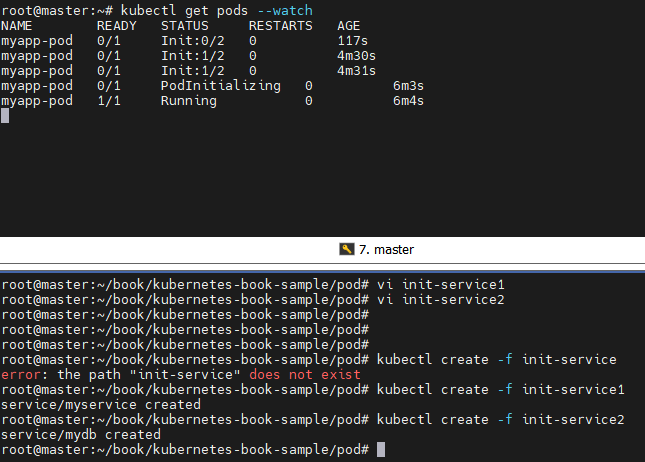The height and width of the screenshot is (462, 645).
Task: Click the 'Init:0/2' status value
Action: pyautogui.click(x=193, y=41)
